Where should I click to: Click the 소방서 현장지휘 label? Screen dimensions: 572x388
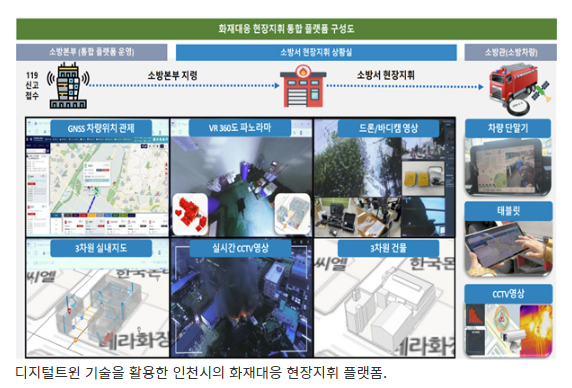(385, 75)
